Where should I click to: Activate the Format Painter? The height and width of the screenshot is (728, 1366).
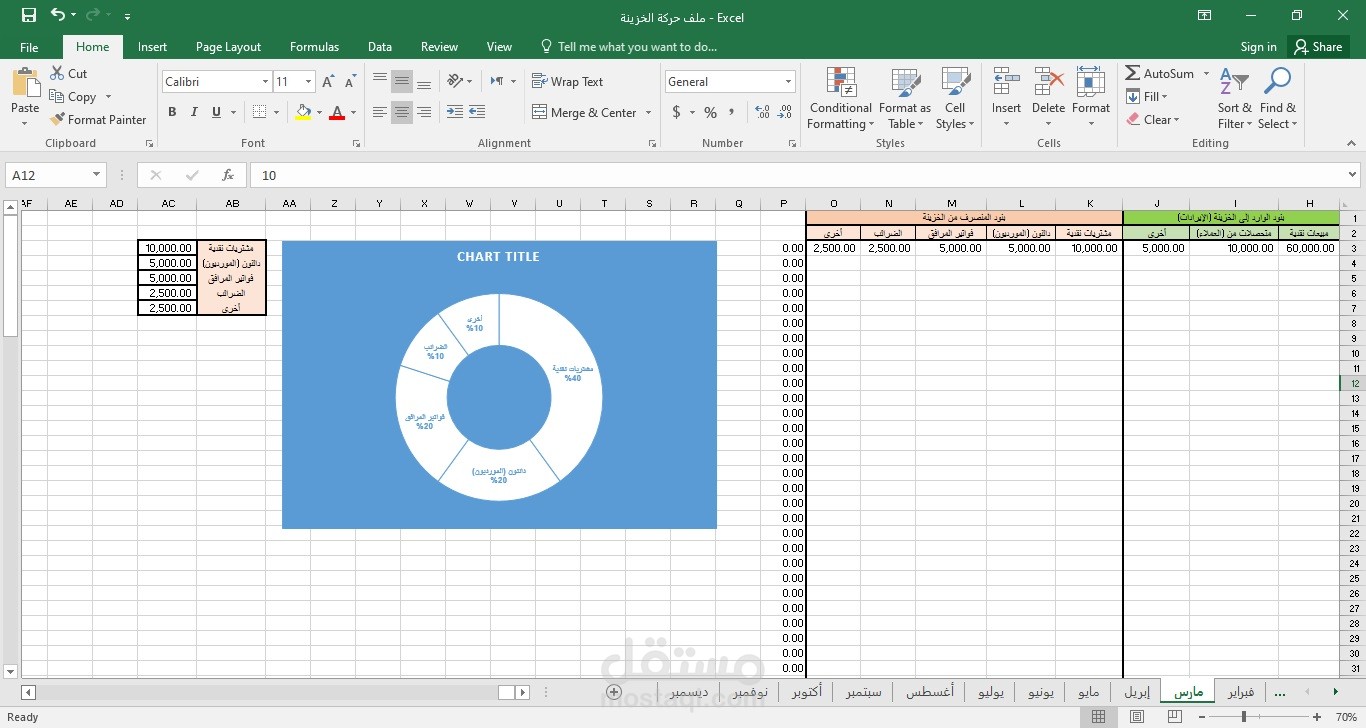[x=98, y=119]
